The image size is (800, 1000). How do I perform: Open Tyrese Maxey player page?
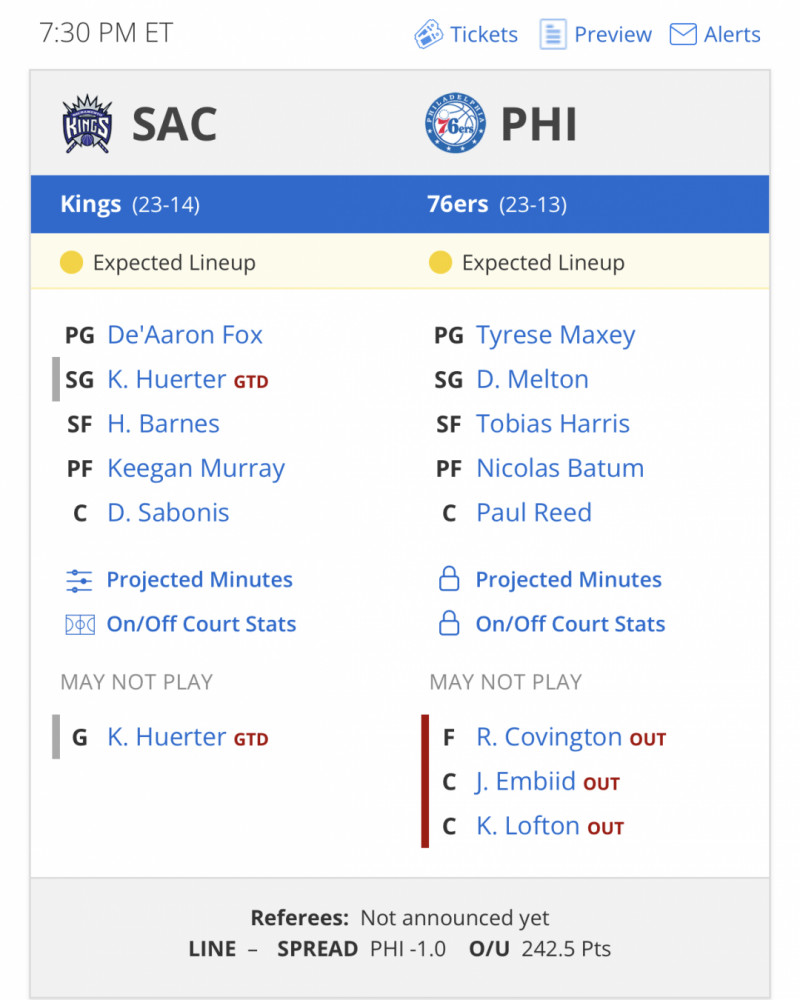(x=556, y=335)
